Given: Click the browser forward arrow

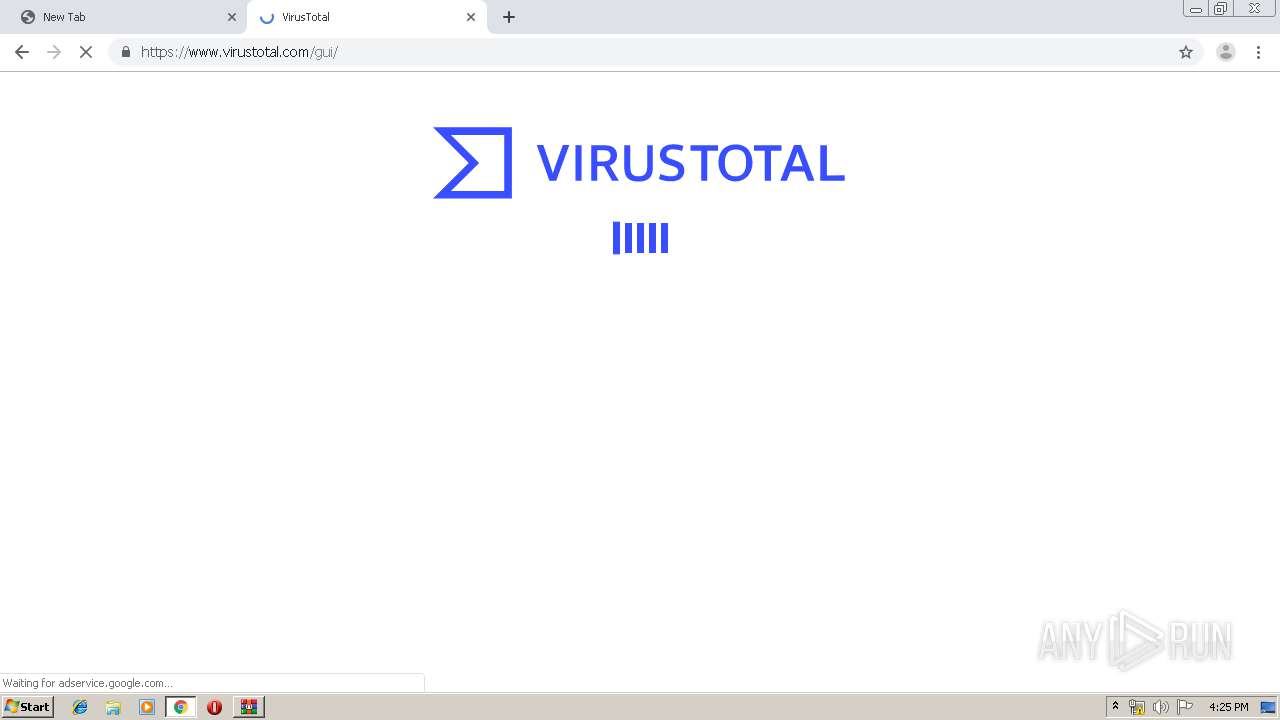Looking at the screenshot, I should click(54, 52).
